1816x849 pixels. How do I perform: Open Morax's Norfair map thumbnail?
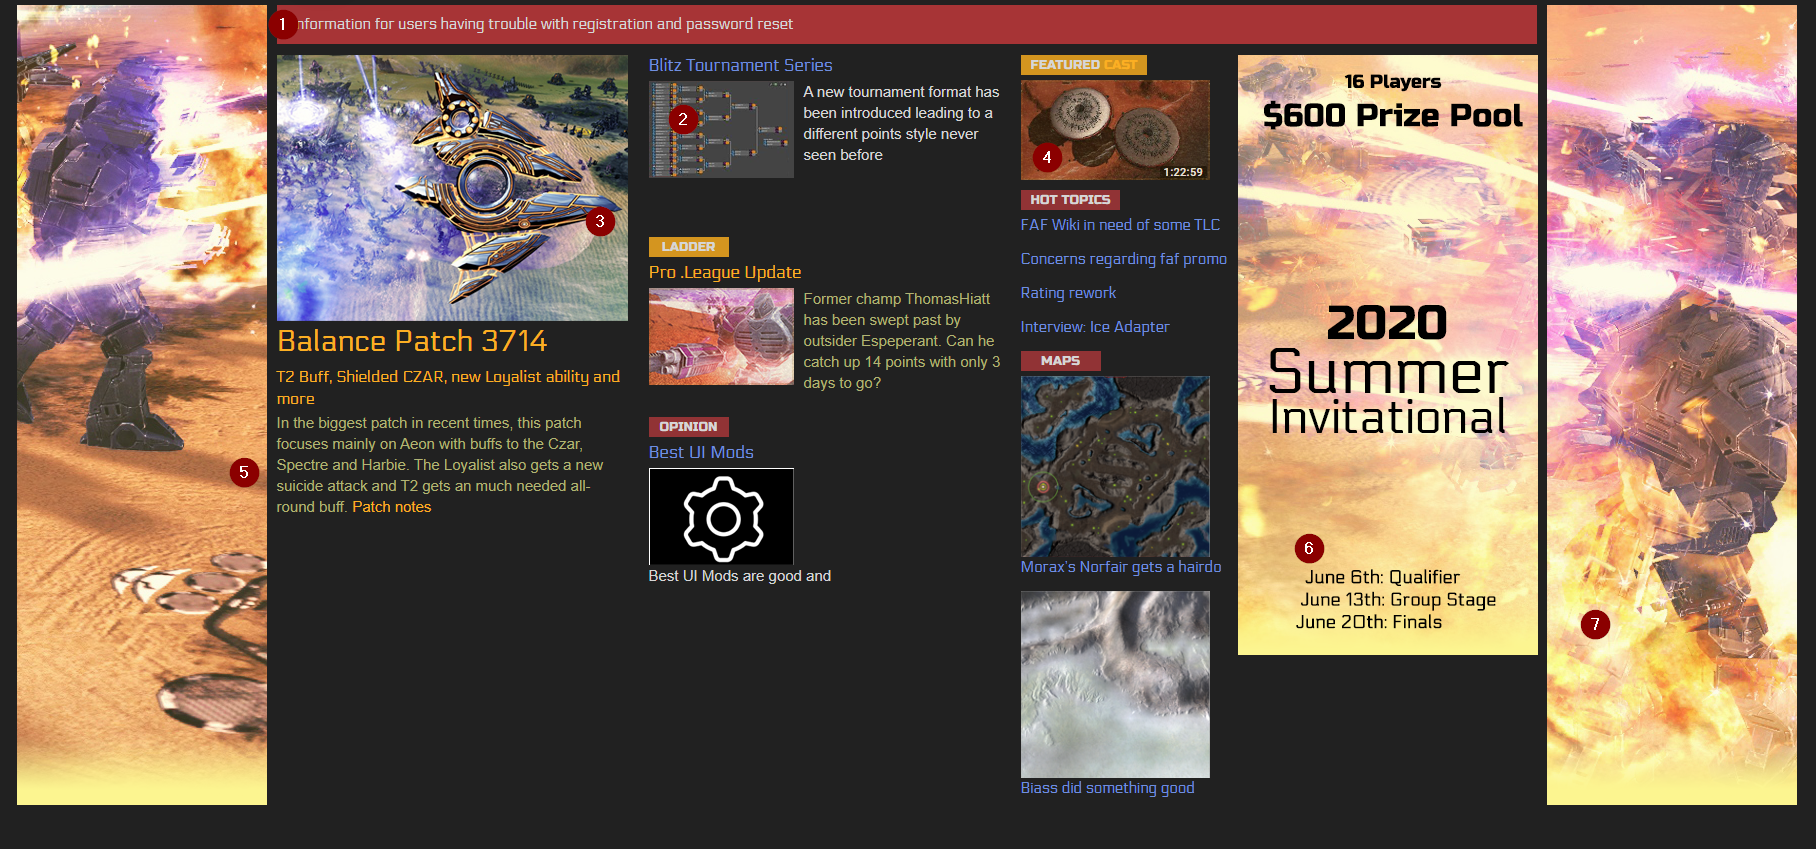point(1115,466)
